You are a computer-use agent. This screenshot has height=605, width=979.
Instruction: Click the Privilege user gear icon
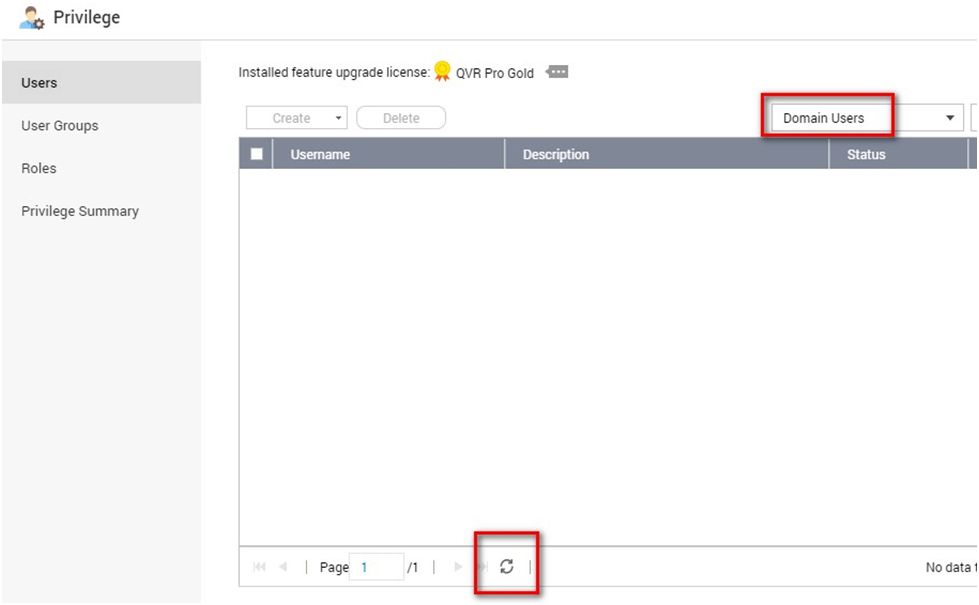tap(31, 17)
